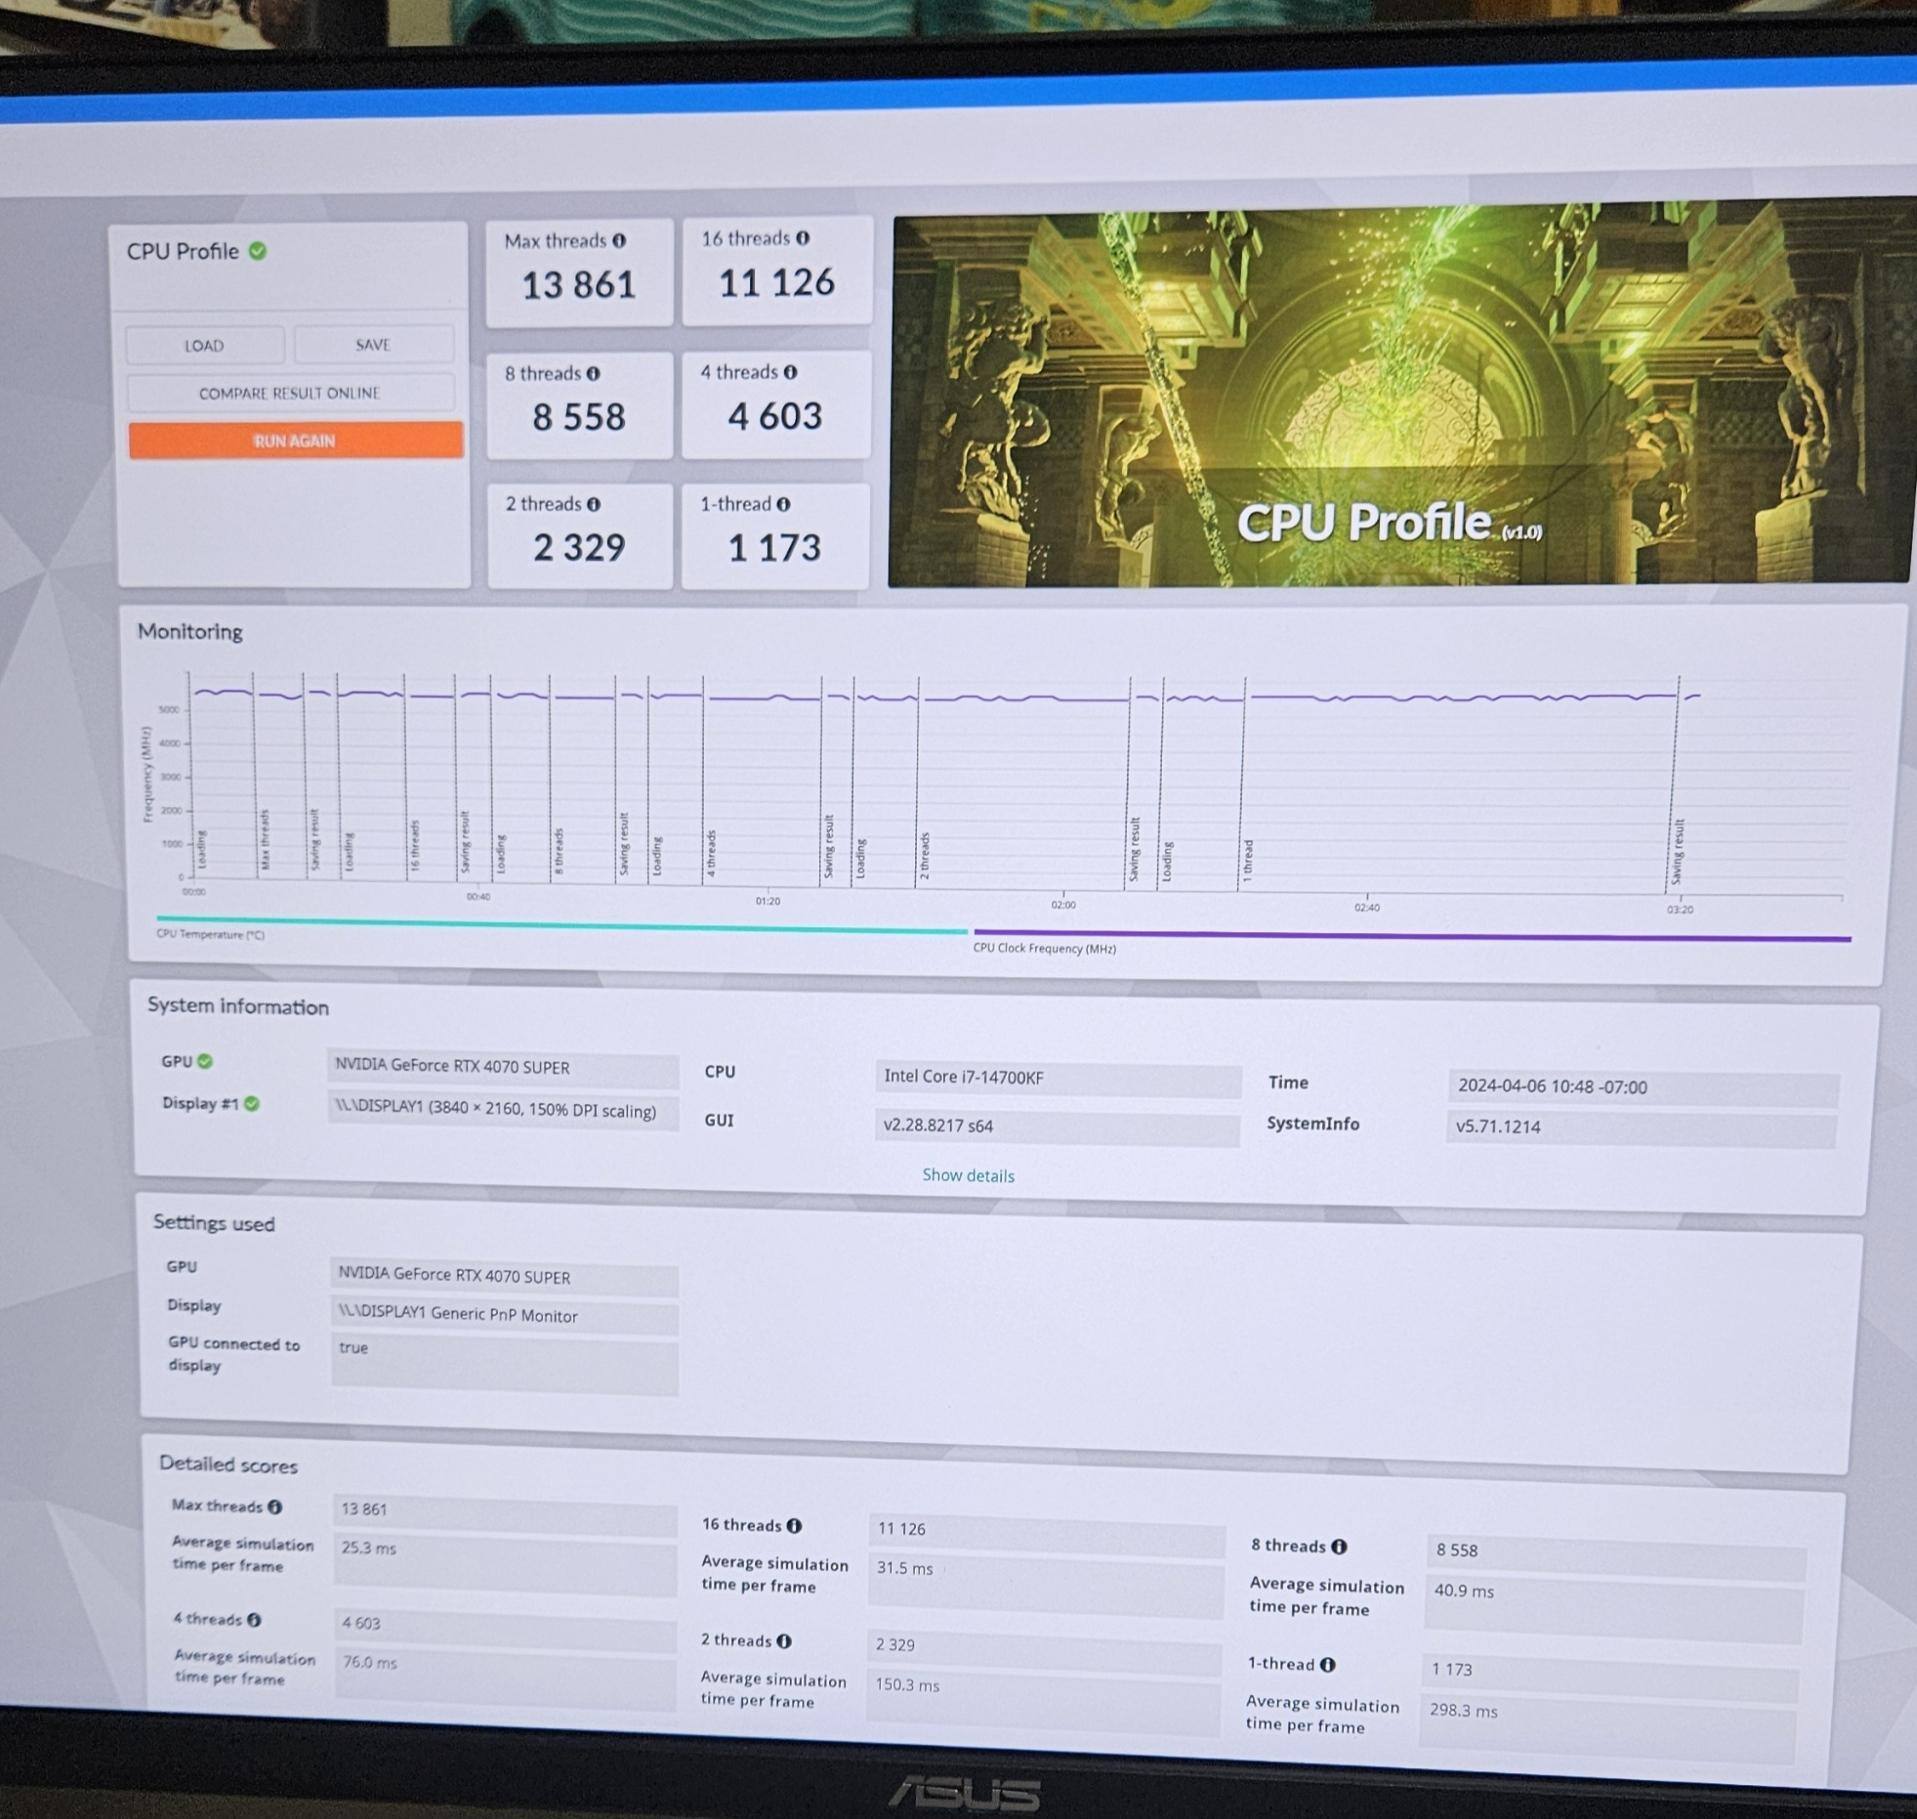1917x1819 pixels.
Task: Open info icon on 1-thread score tile
Action: coord(783,504)
